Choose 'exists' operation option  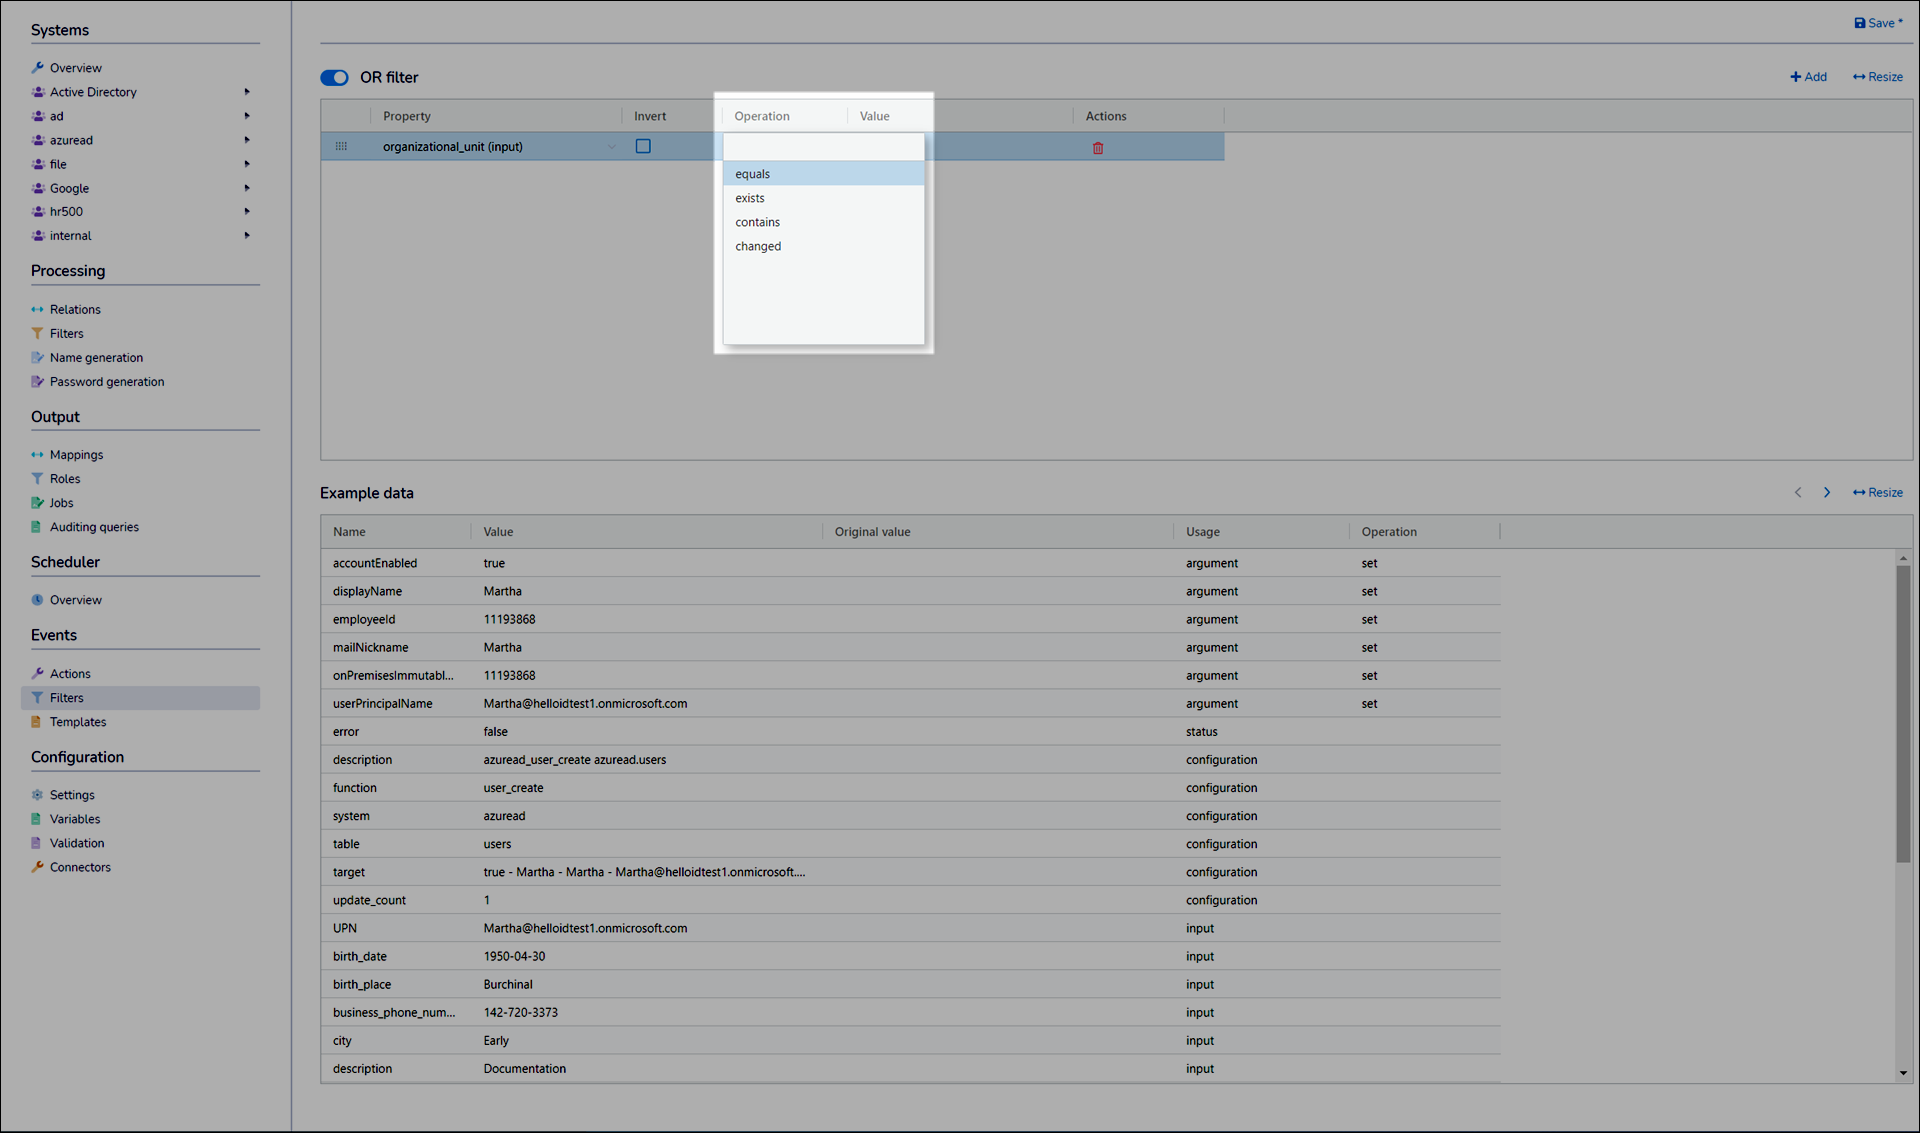(750, 198)
